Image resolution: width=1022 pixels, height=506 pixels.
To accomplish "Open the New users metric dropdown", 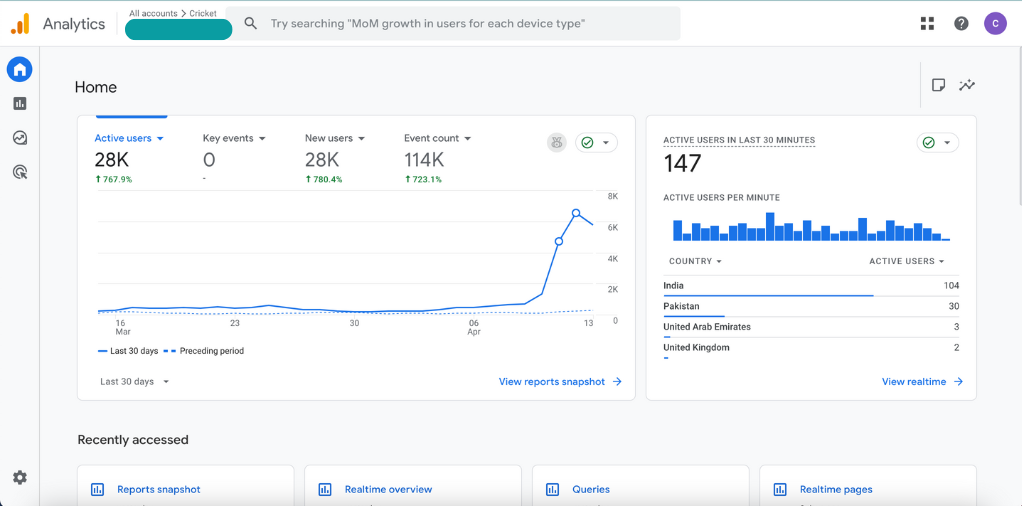I will [335, 138].
